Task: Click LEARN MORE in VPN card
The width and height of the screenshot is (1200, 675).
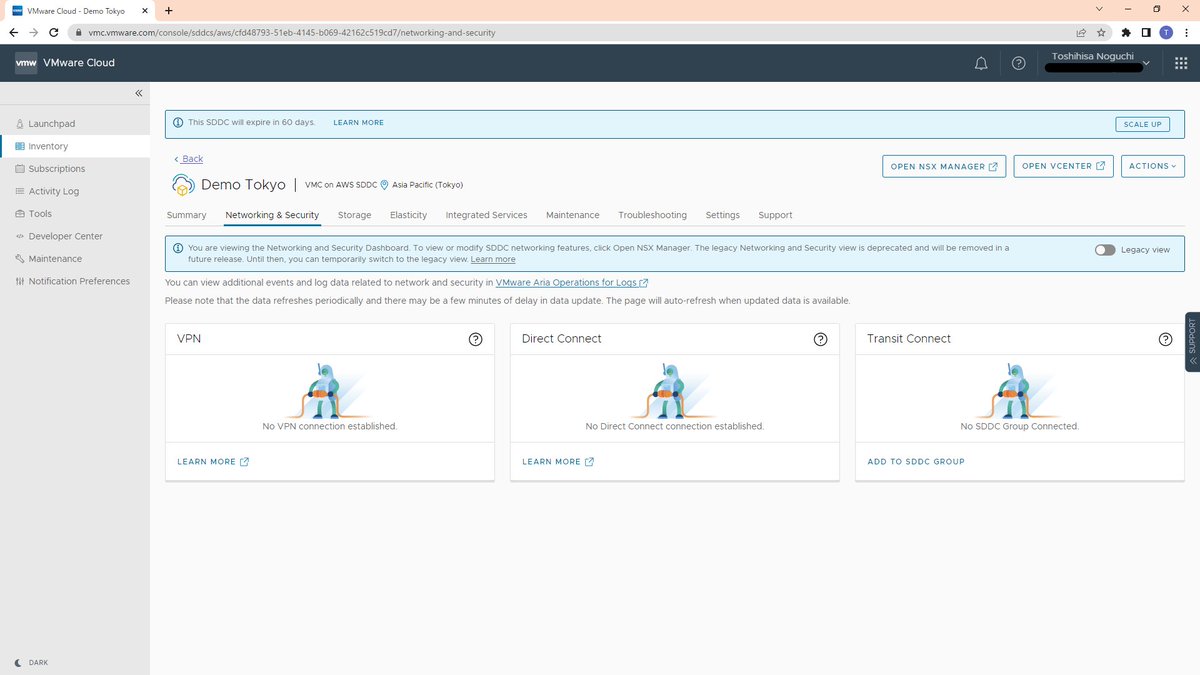Action: tap(213, 462)
